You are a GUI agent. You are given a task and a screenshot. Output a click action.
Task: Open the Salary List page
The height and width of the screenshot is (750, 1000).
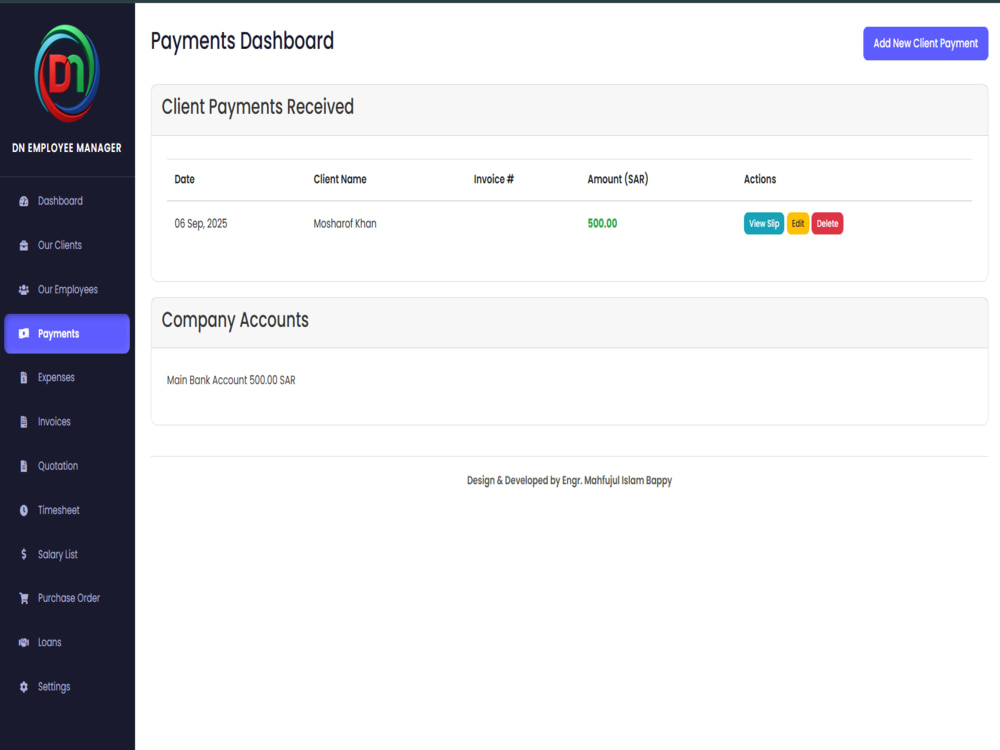coord(67,554)
